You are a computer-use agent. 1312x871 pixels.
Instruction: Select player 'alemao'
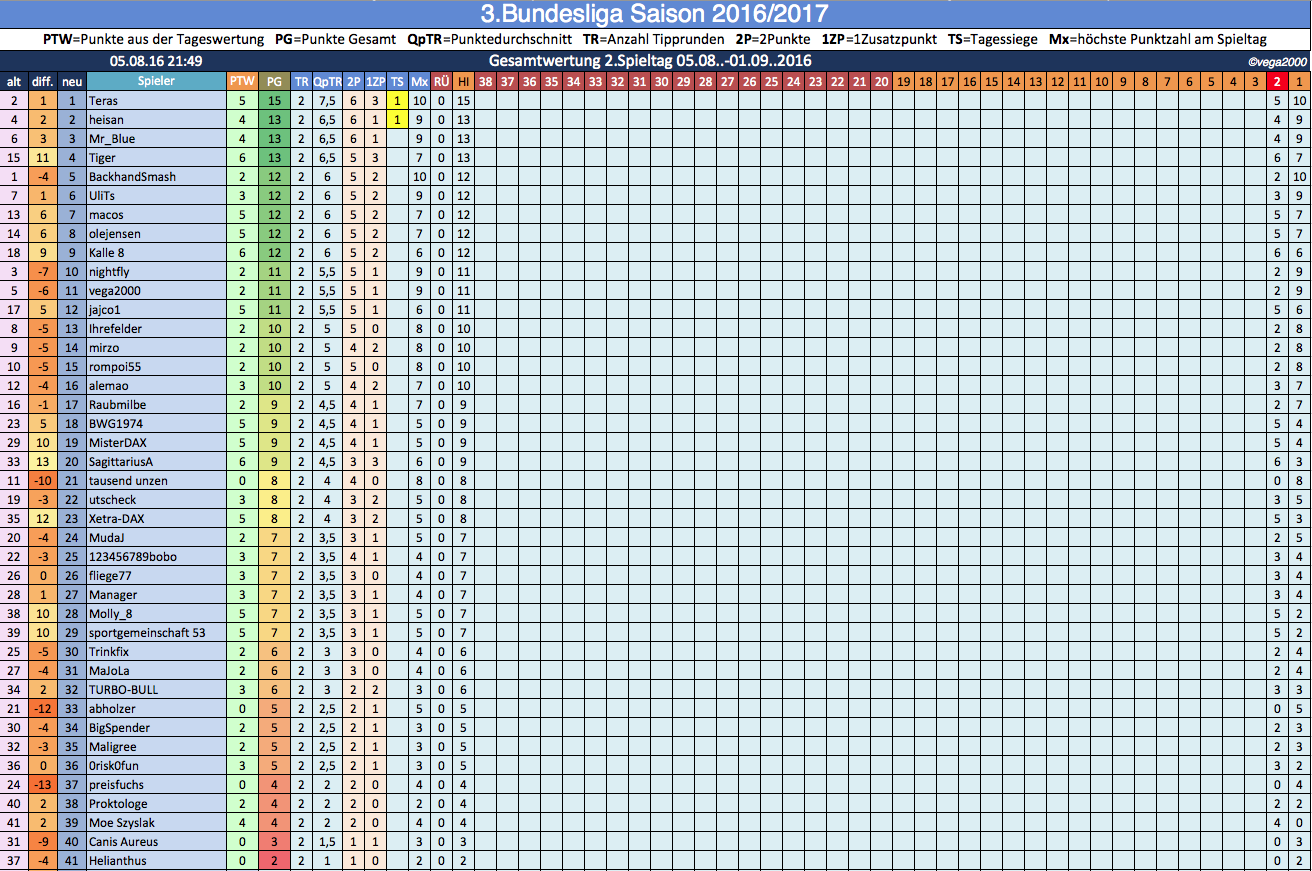[155, 386]
